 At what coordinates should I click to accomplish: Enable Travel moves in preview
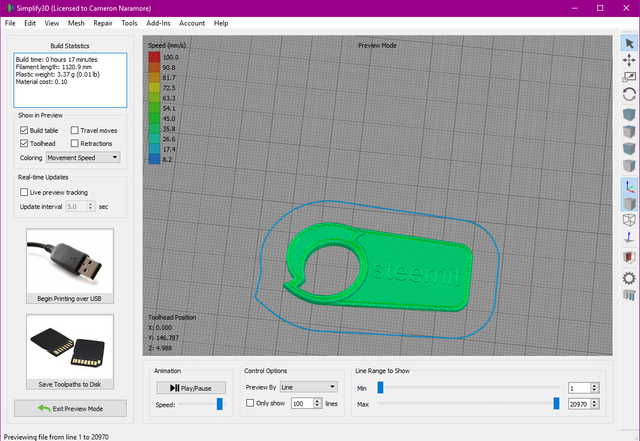(x=75, y=130)
